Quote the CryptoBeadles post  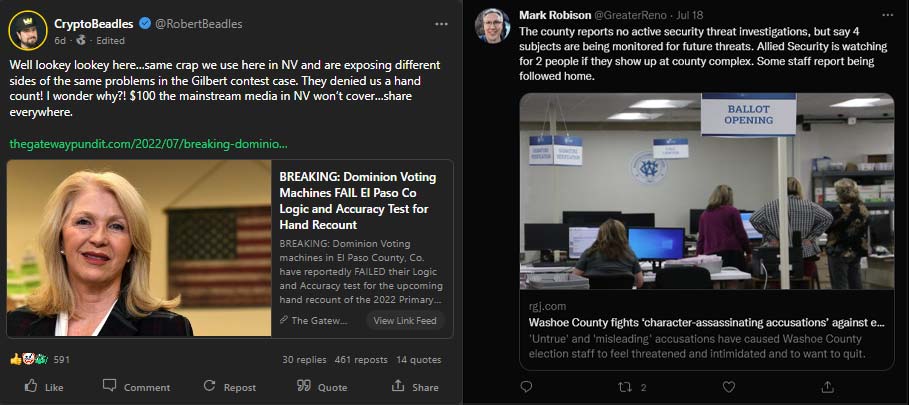(x=304, y=386)
